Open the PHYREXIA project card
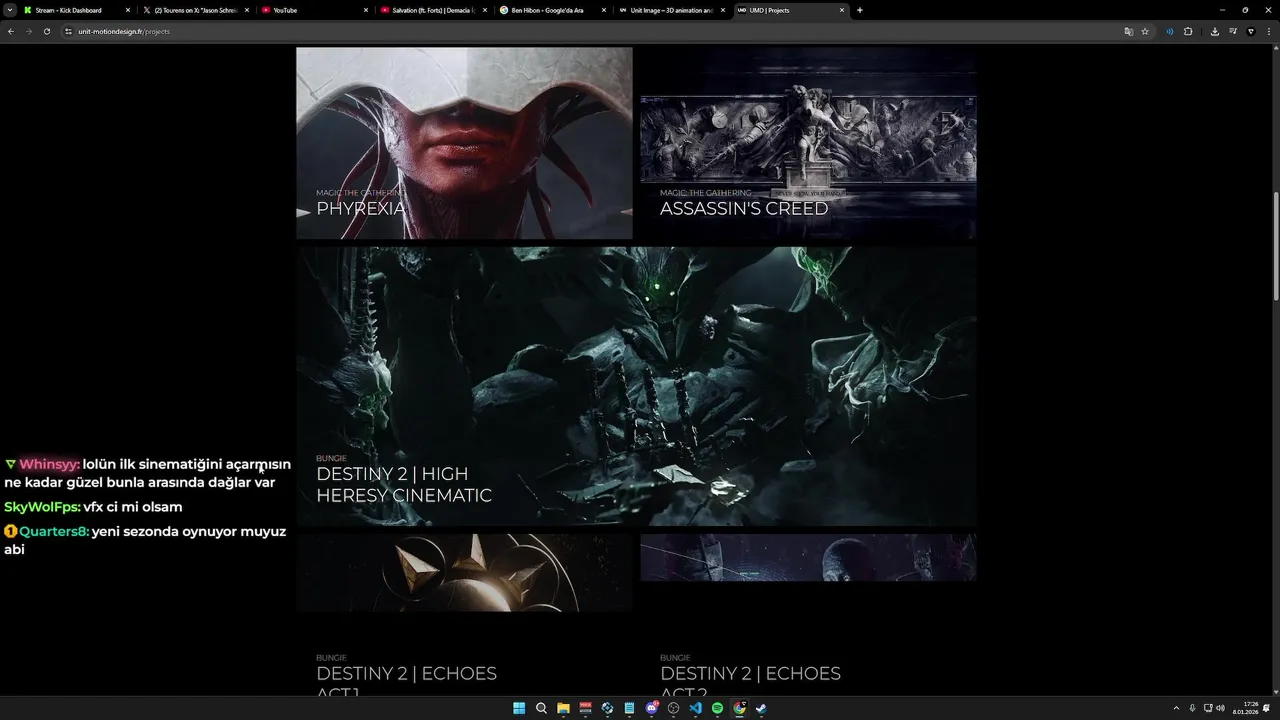Viewport: 1280px width, 720px height. point(464,143)
